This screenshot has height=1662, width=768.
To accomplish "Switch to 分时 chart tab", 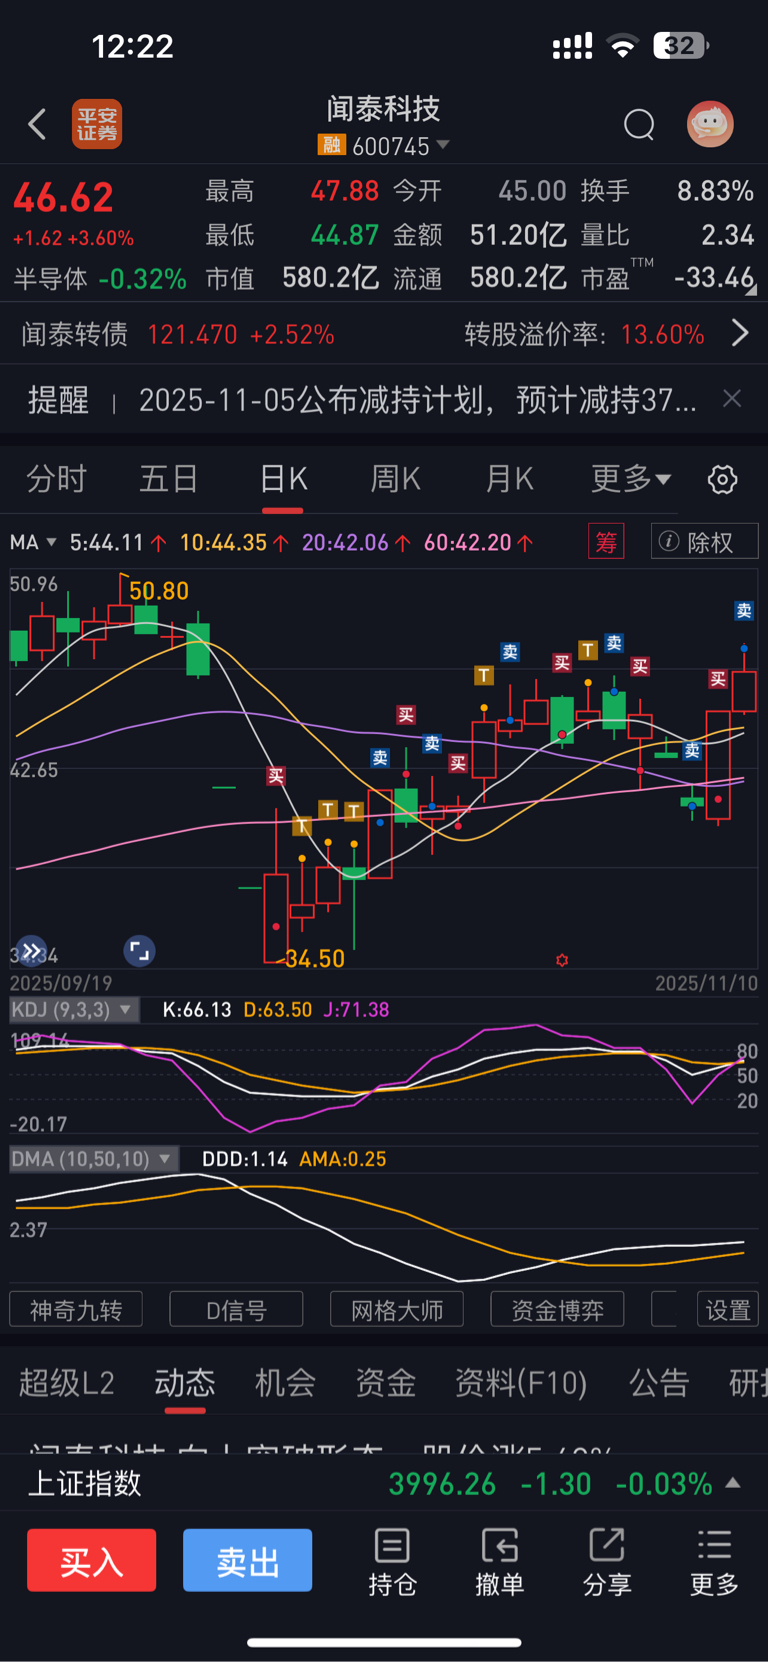I will 57,479.
